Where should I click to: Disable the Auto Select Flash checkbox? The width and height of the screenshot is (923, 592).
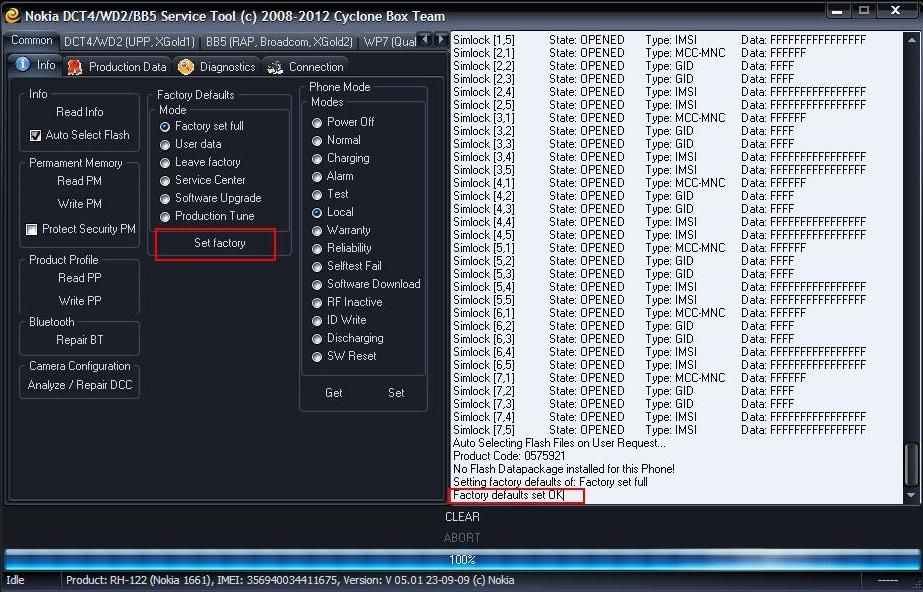point(36,135)
